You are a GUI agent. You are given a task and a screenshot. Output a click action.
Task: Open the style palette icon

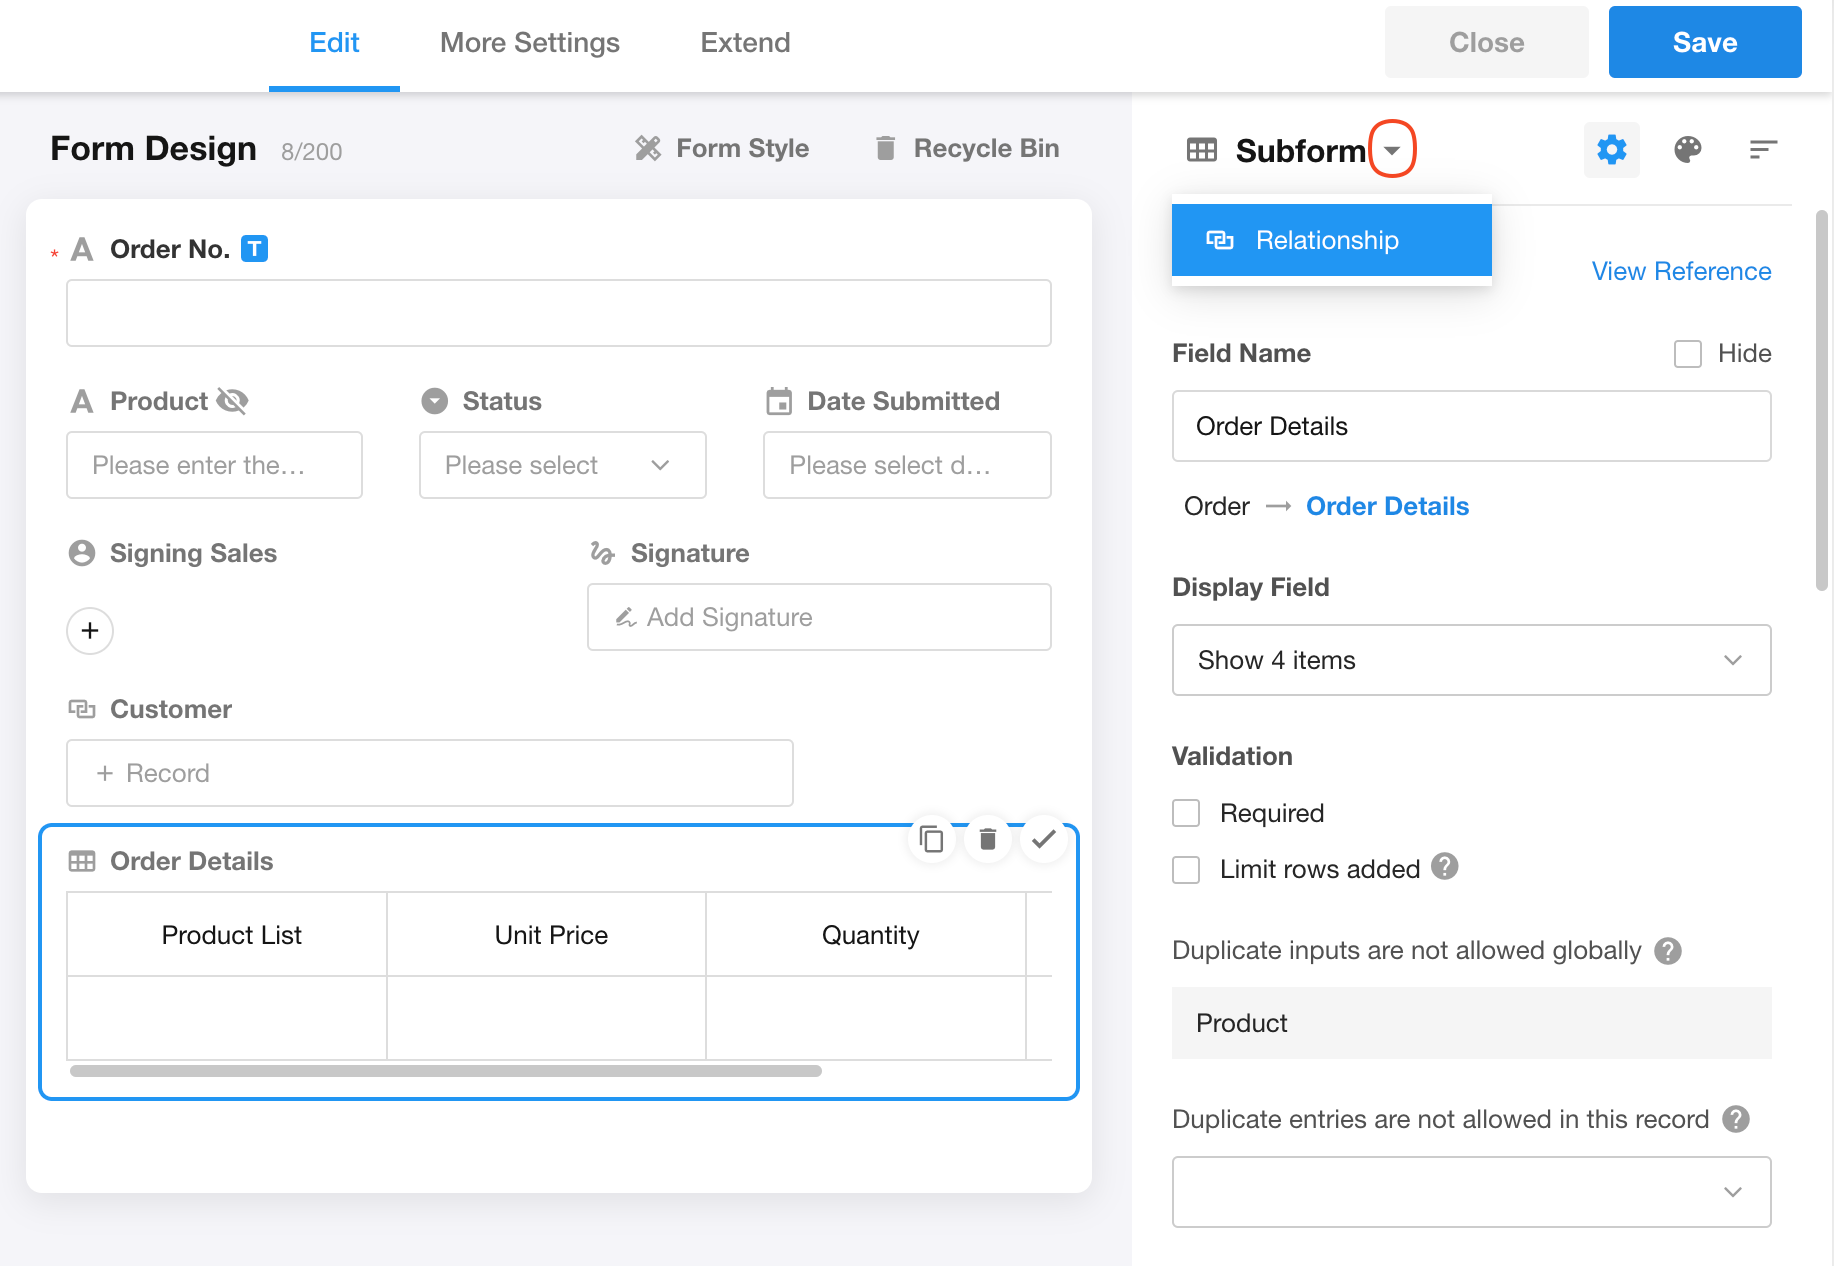(x=1687, y=150)
